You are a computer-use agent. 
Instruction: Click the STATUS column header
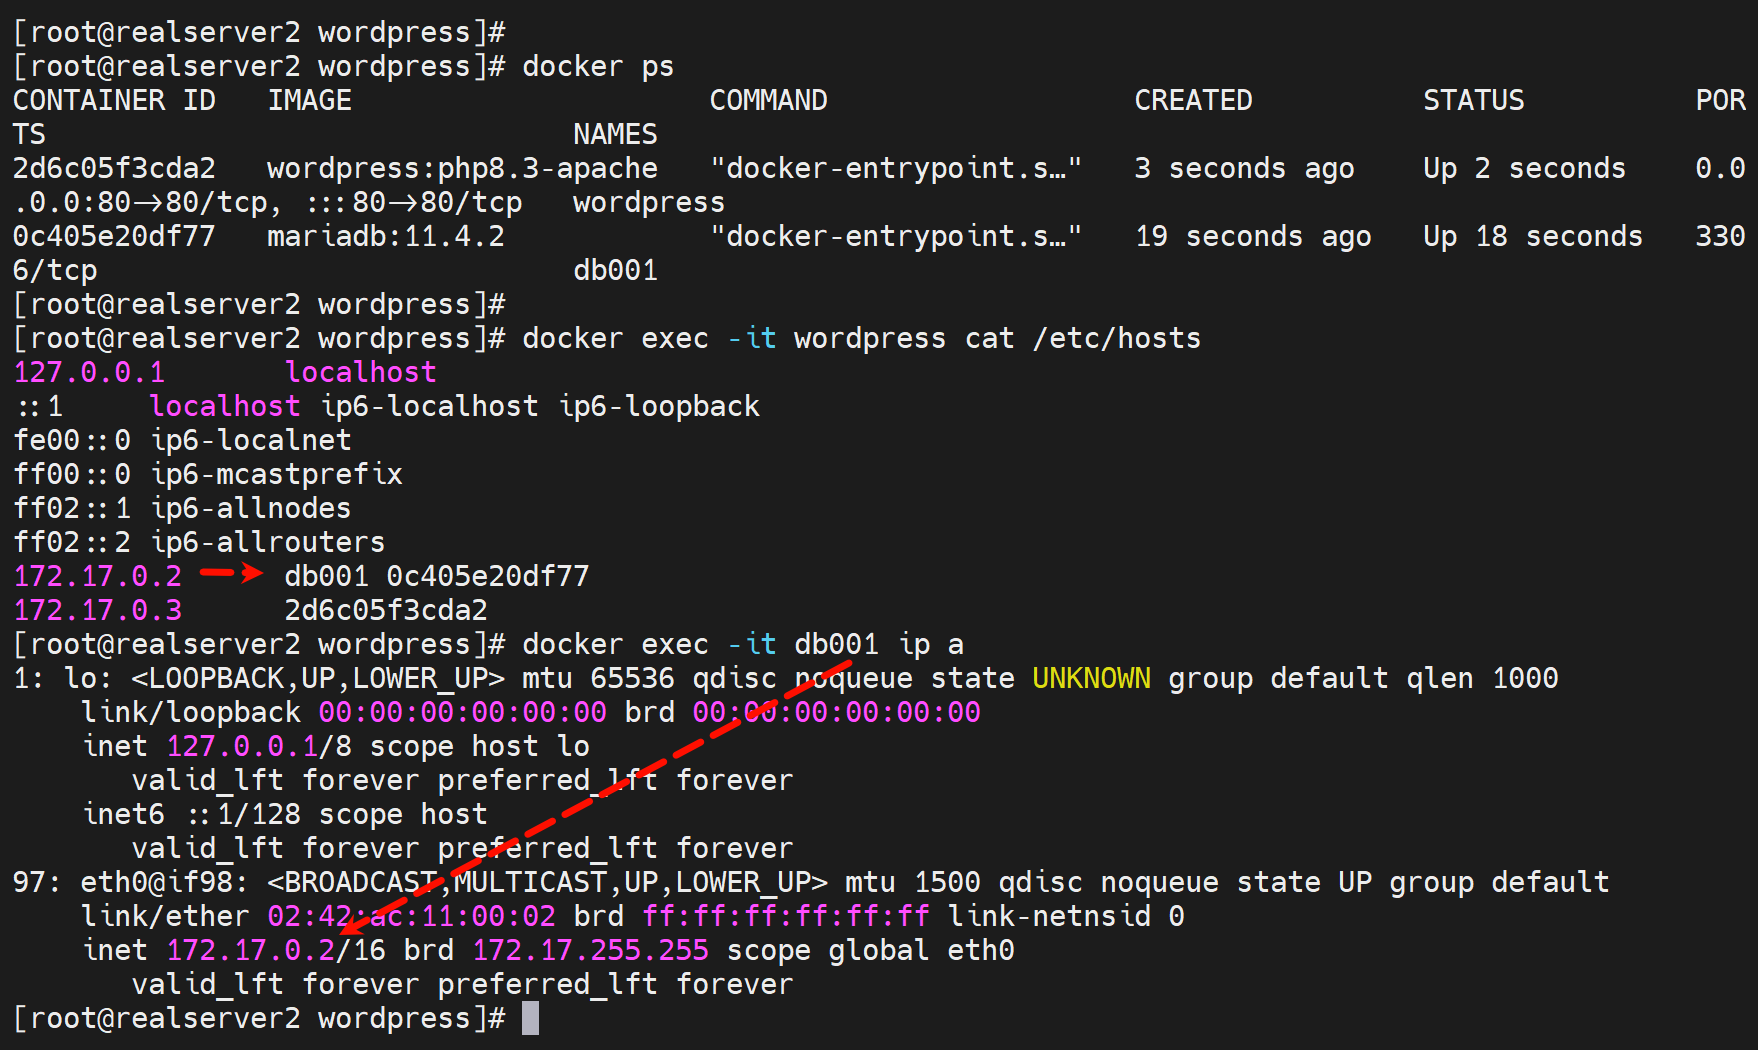point(1473,100)
